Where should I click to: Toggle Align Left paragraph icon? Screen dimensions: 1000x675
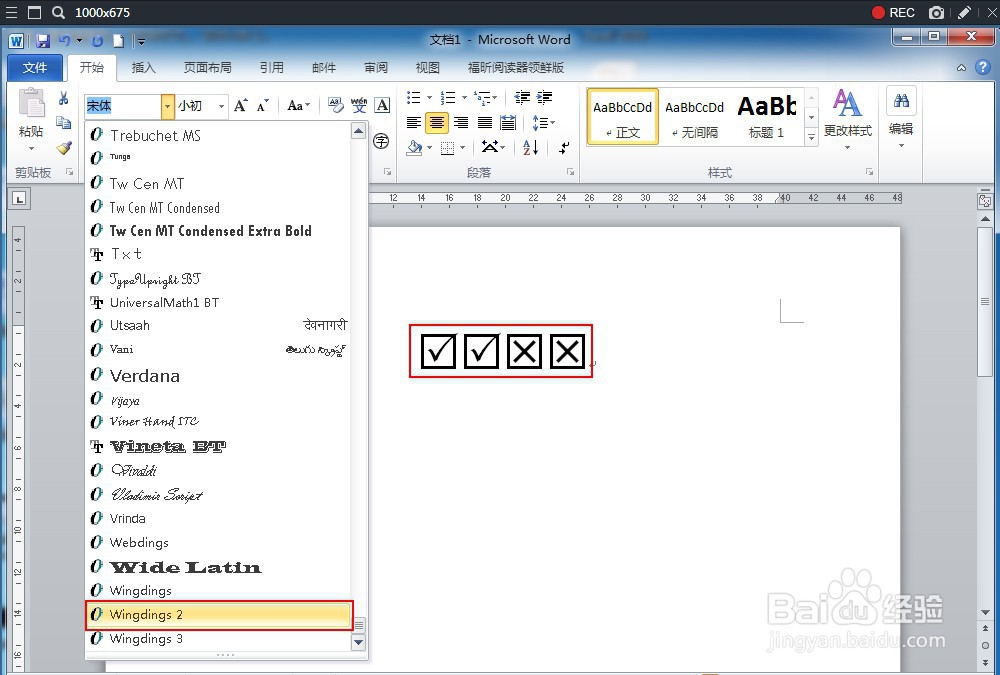(x=414, y=122)
